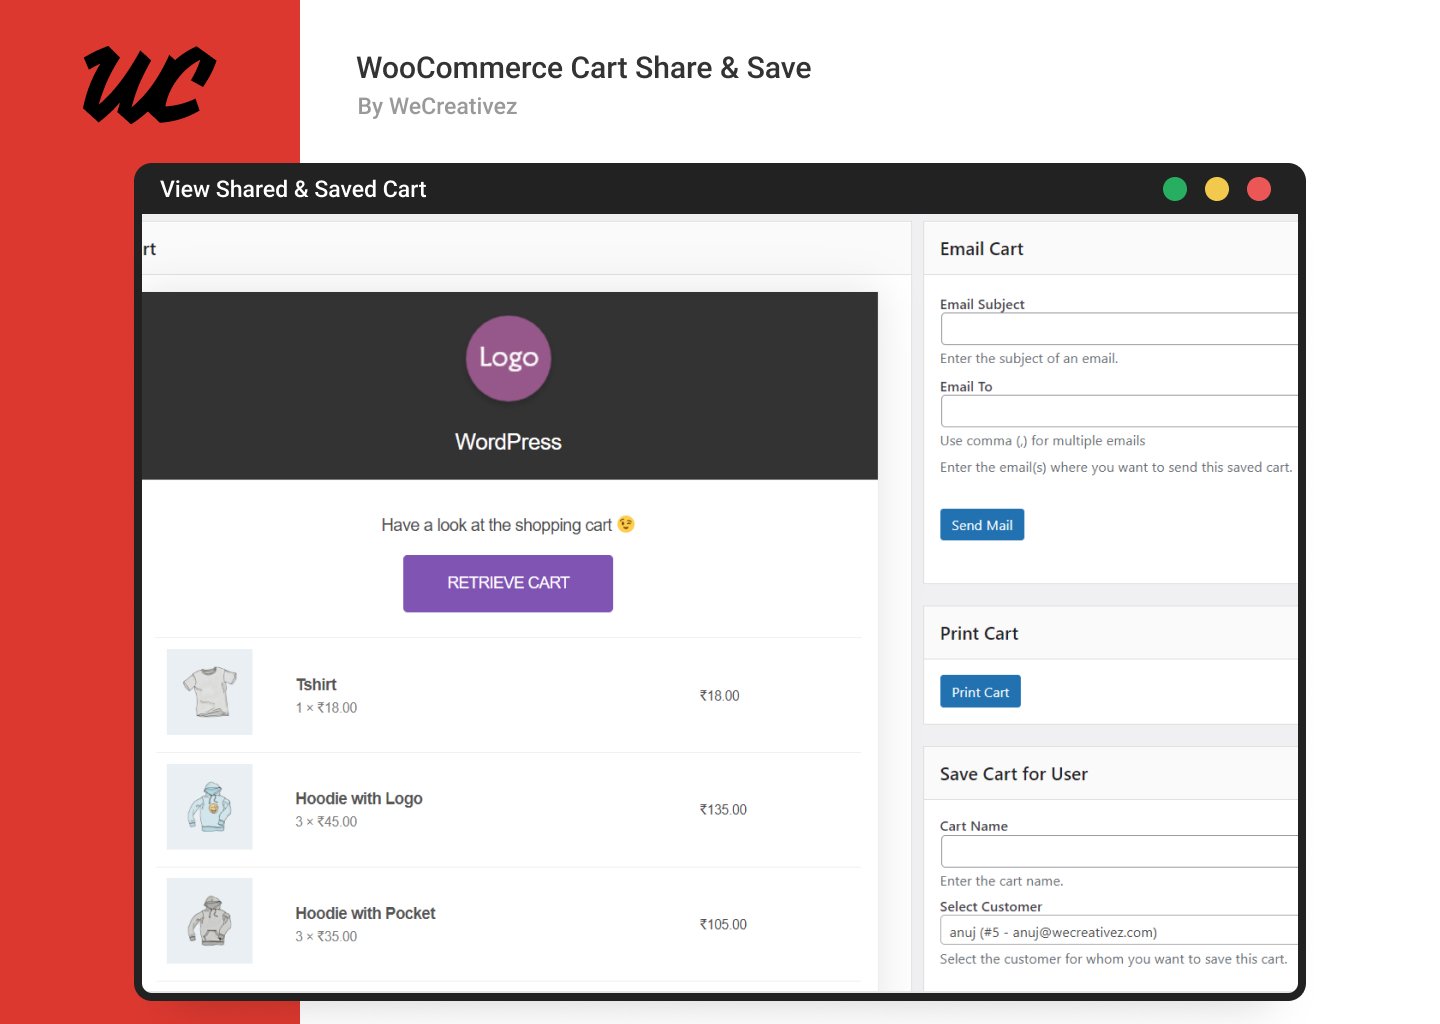The height and width of the screenshot is (1024, 1440).
Task: Click 'Enter the subject of an email.' hint
Action: point(1029,359)
